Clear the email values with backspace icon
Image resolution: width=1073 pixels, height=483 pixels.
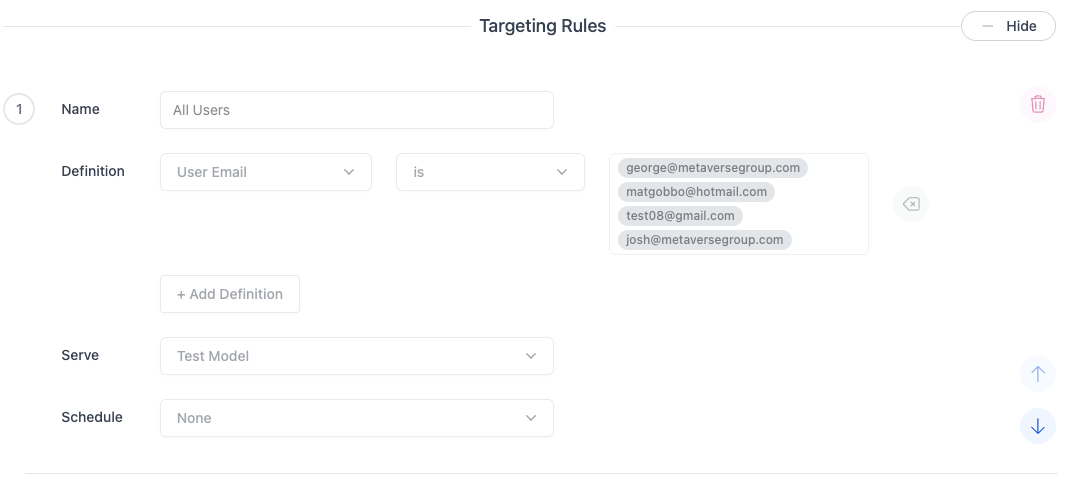(x=911, y=204)
